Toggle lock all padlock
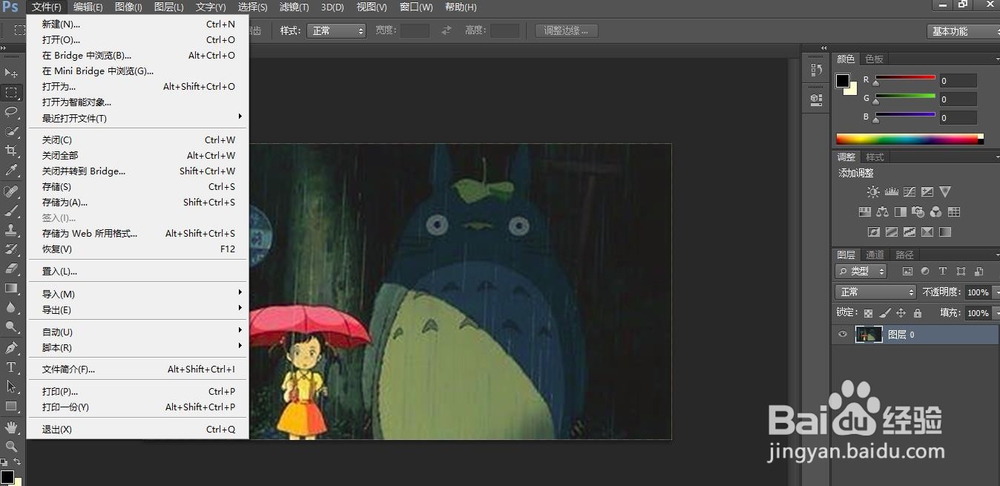The width and height of the screenshot is (1000, 486). tap(917, 313)
